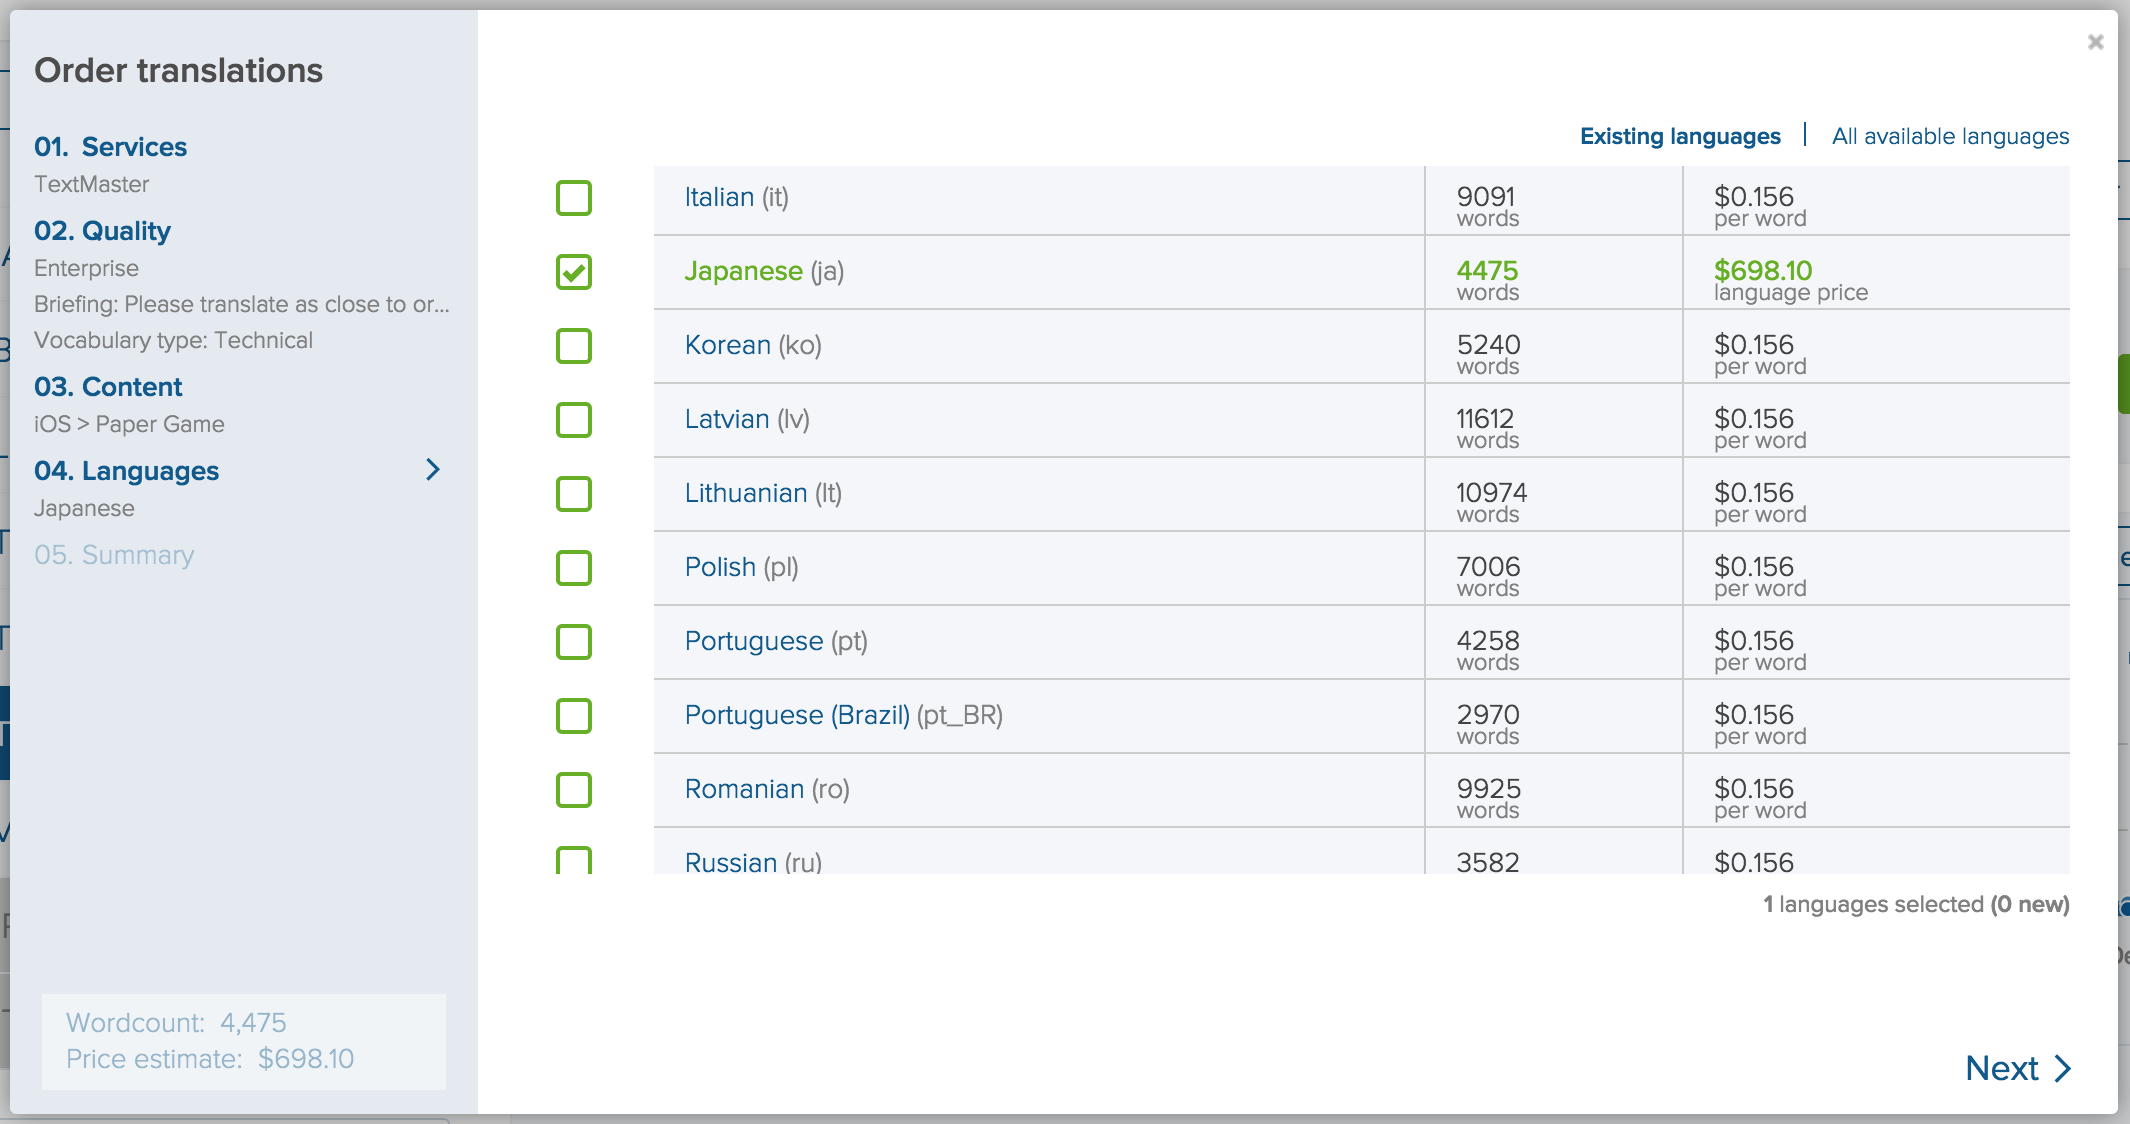The width and height of the screenshot is (2130, 1124).
Task: Check the Italian language checkbox
Action: [574, 198]
